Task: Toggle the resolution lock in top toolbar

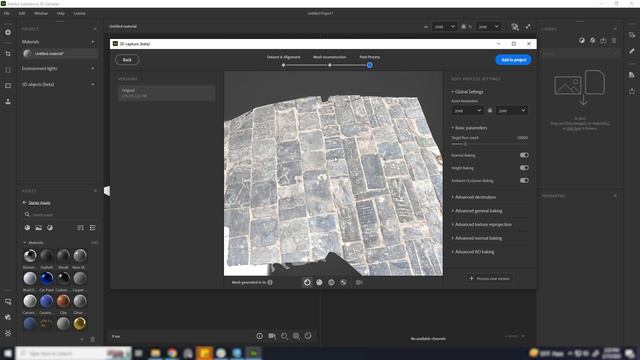Action: [x=463, y=27]
